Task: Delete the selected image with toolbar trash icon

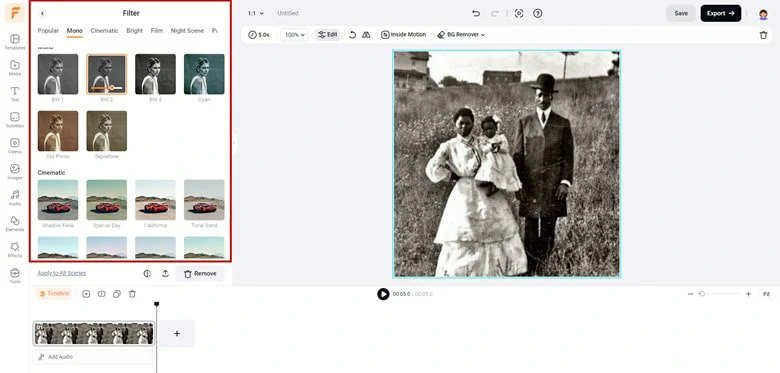Action: tap(763, 35)
